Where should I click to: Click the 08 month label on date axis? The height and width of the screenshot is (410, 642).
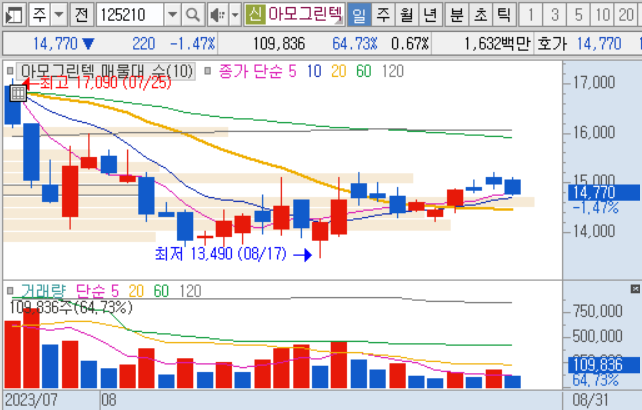click(x=109, y=400)
